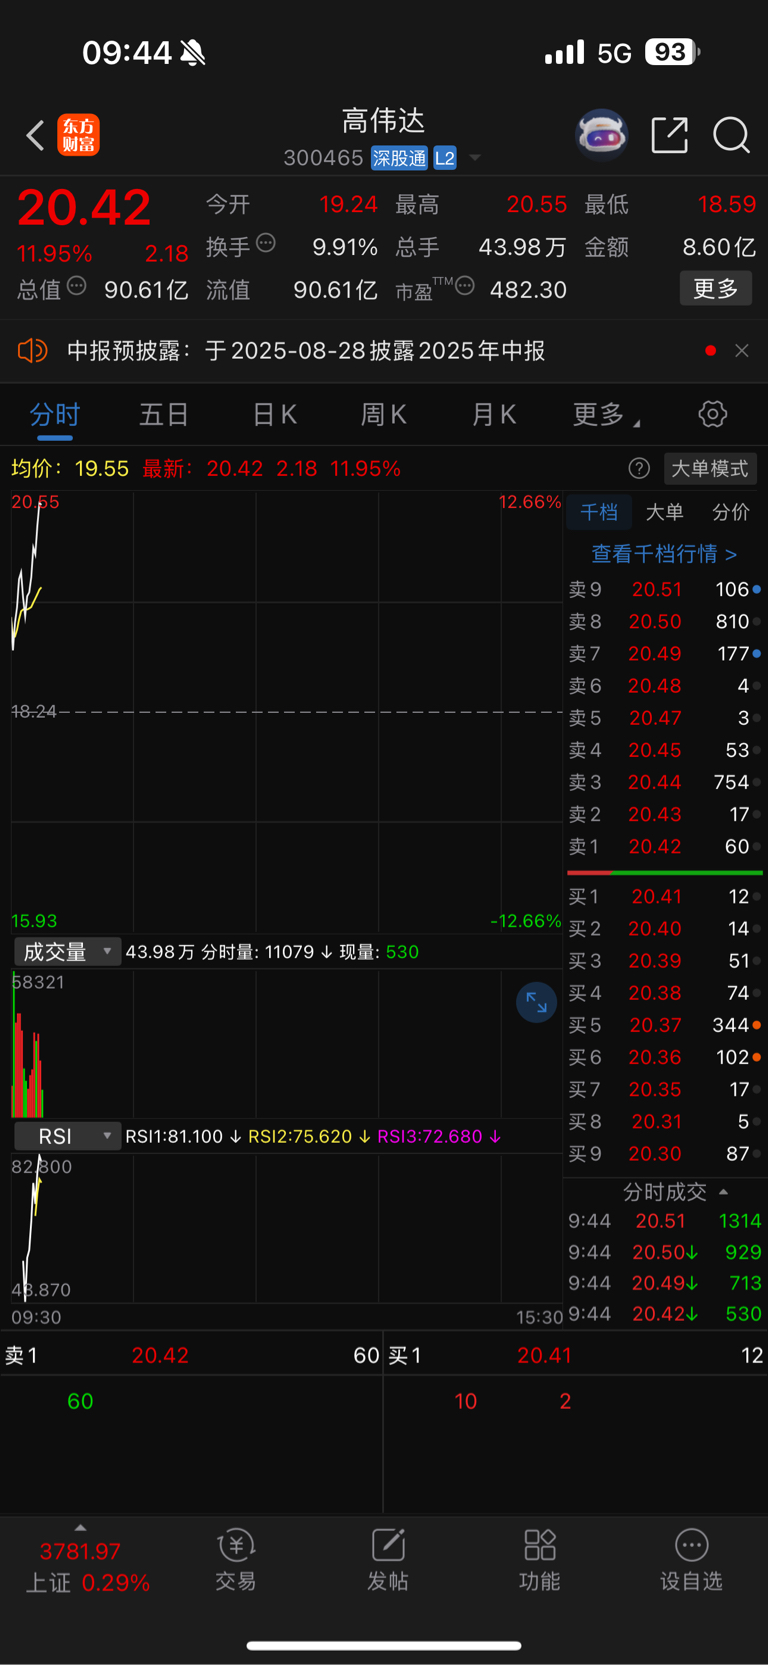Switch to the 月K tab

tap(494, 414)
